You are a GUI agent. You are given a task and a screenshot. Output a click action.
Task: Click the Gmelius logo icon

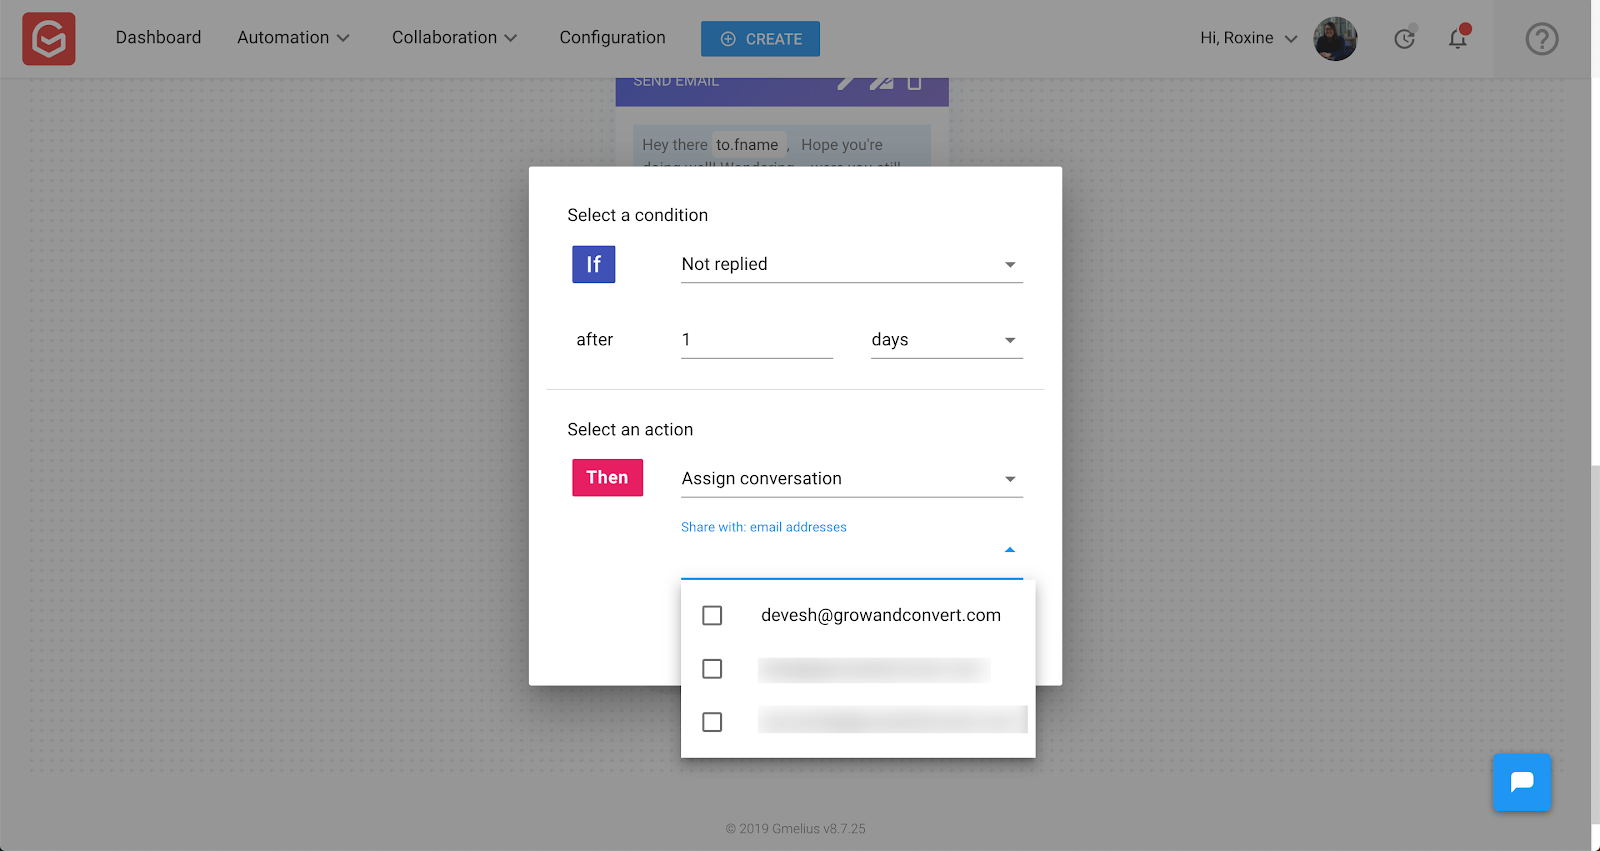[49, 39]
